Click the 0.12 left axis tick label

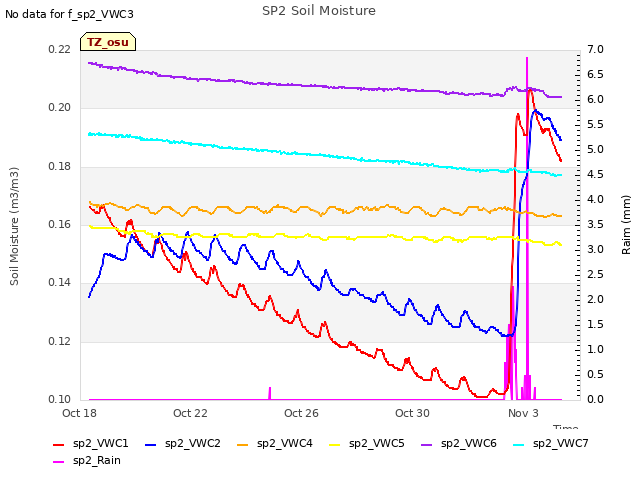[x=60, y=341]
